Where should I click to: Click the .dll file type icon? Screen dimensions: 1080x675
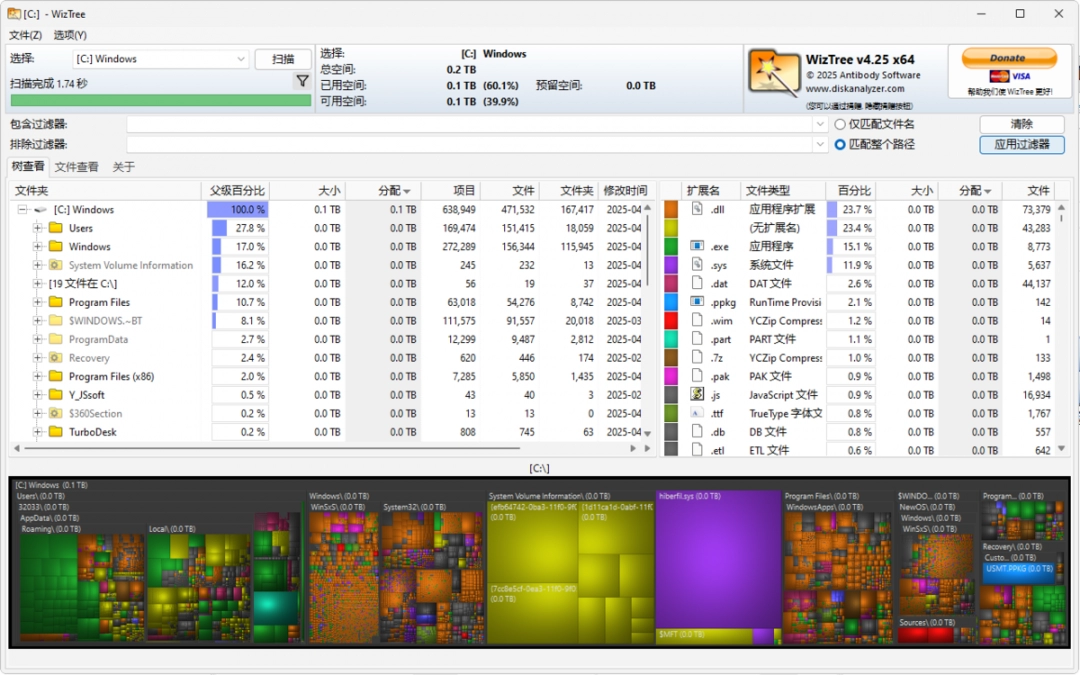click(x=697, y=209)
